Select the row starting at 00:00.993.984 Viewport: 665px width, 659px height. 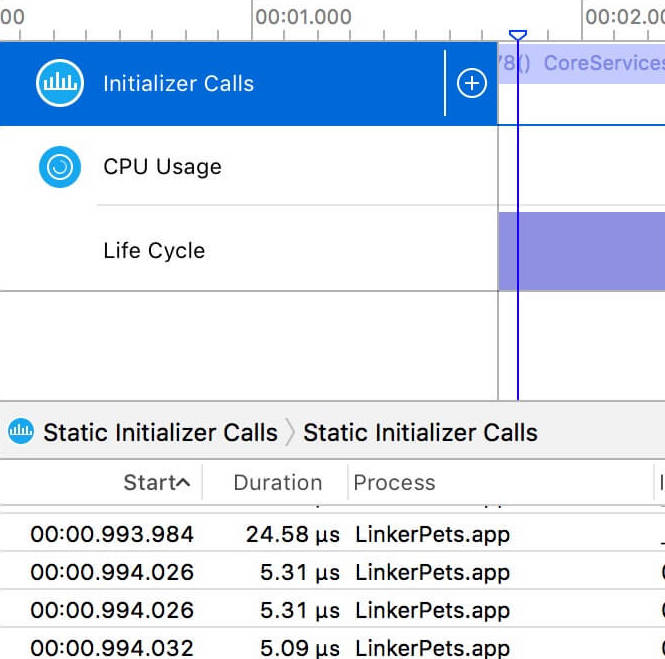click(x=112, y=534)
